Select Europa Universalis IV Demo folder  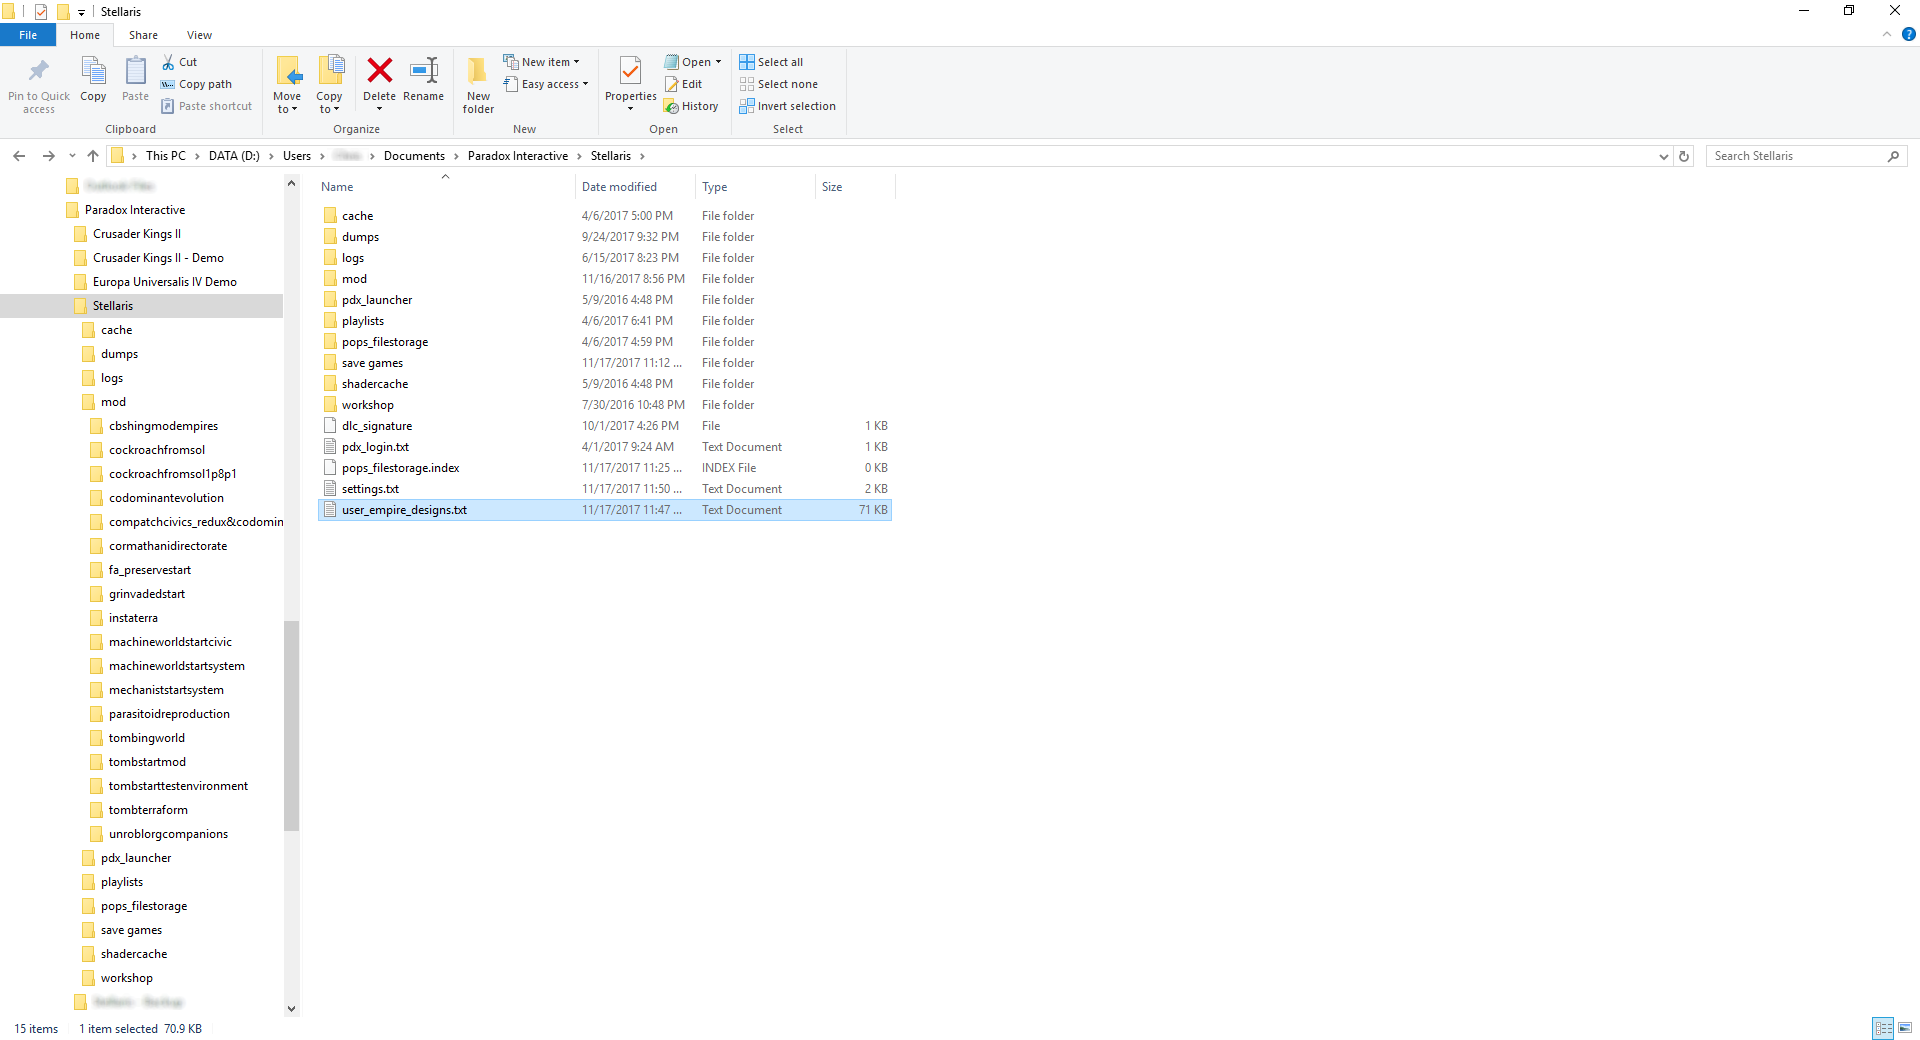pos(165,282)
